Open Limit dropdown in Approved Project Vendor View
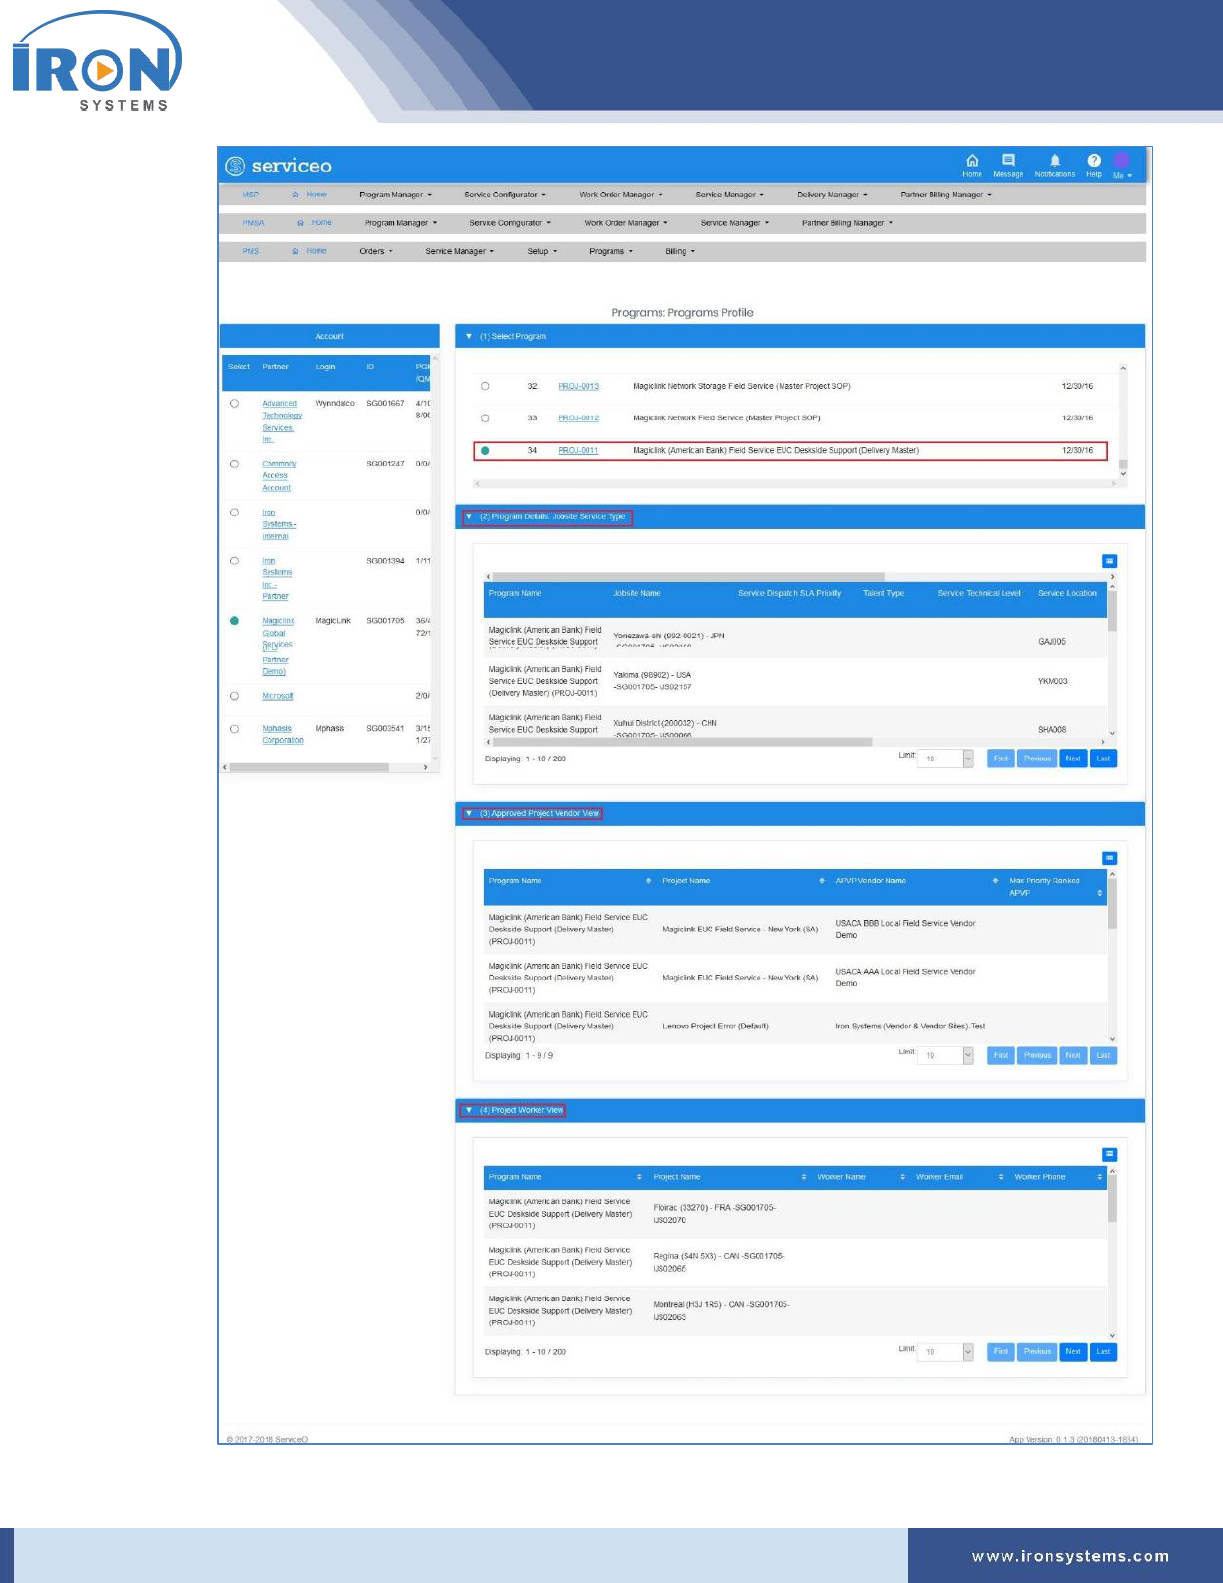 [946, 1055]
